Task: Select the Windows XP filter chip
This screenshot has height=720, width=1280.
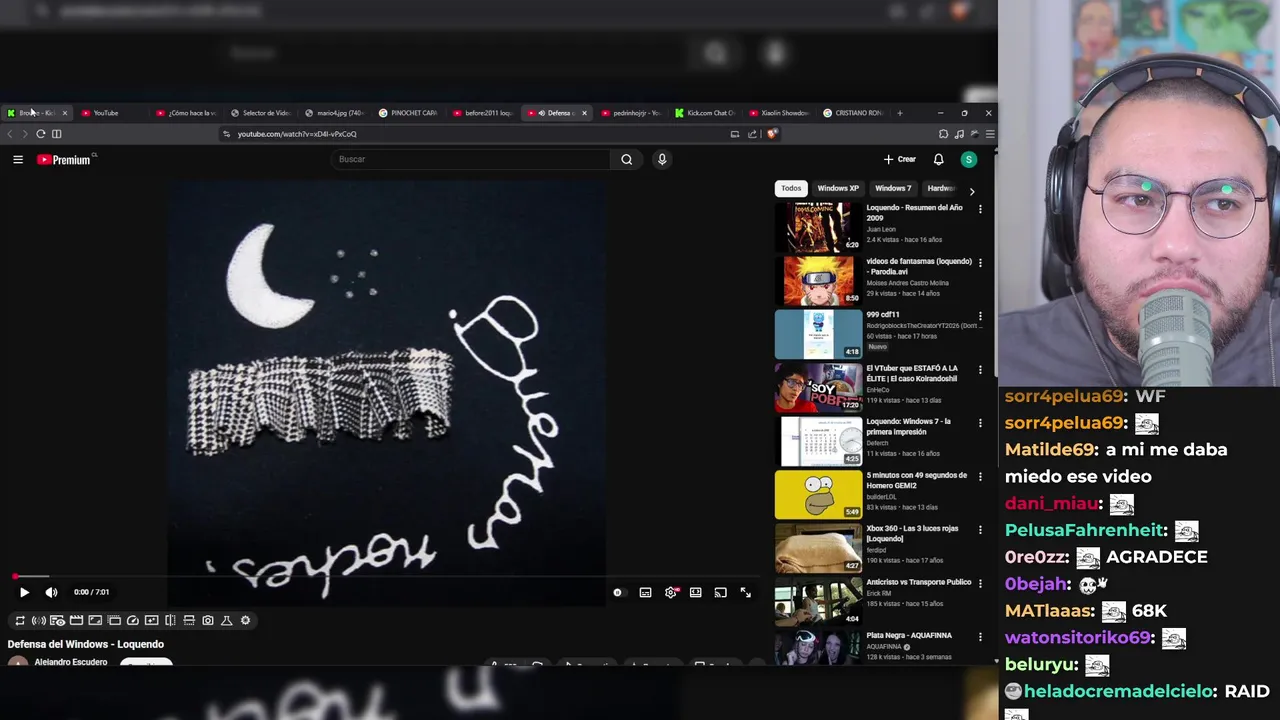Action: [x=838, y=188]
